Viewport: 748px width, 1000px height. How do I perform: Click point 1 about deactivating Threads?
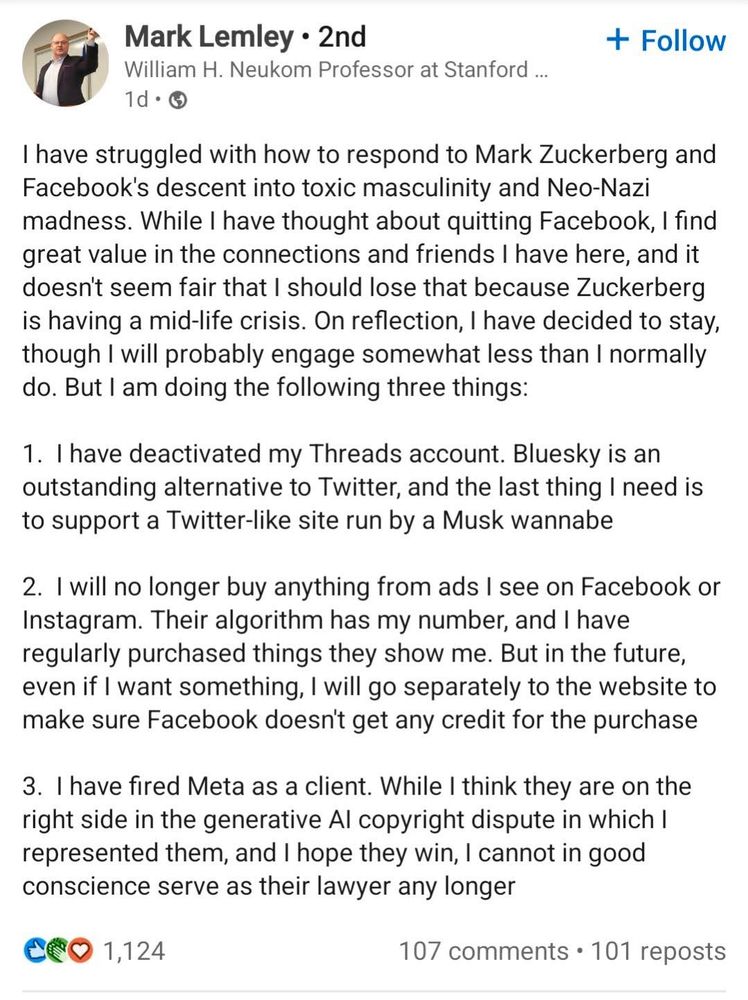click(362, 487)
